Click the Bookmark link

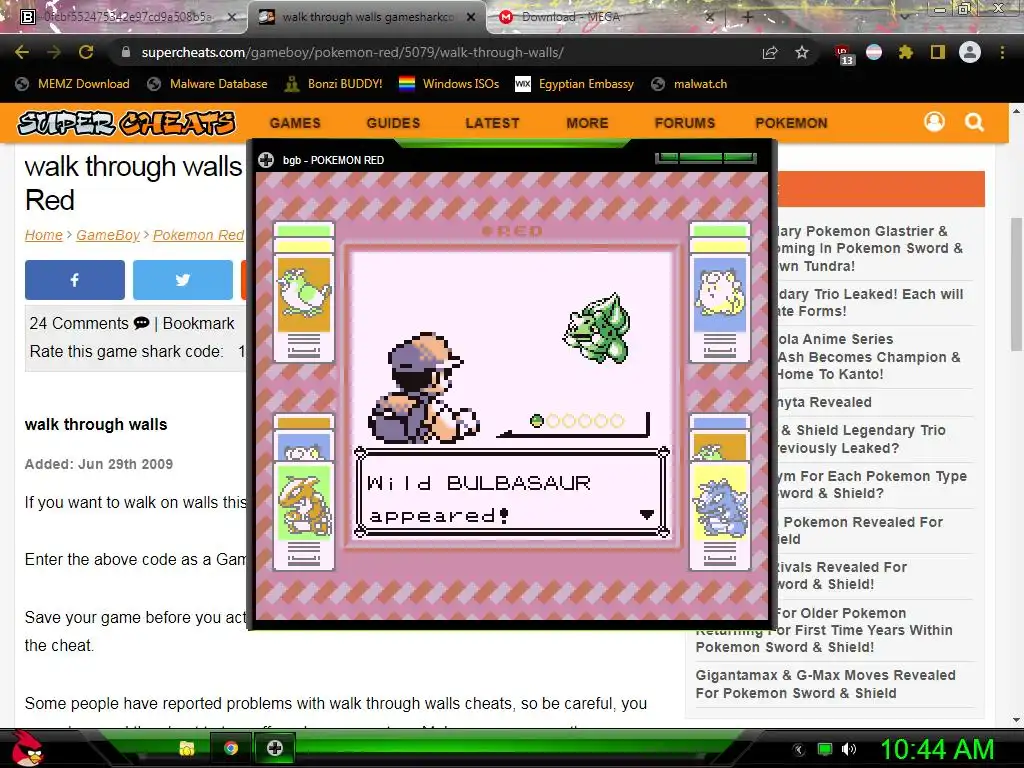(198, 323)
